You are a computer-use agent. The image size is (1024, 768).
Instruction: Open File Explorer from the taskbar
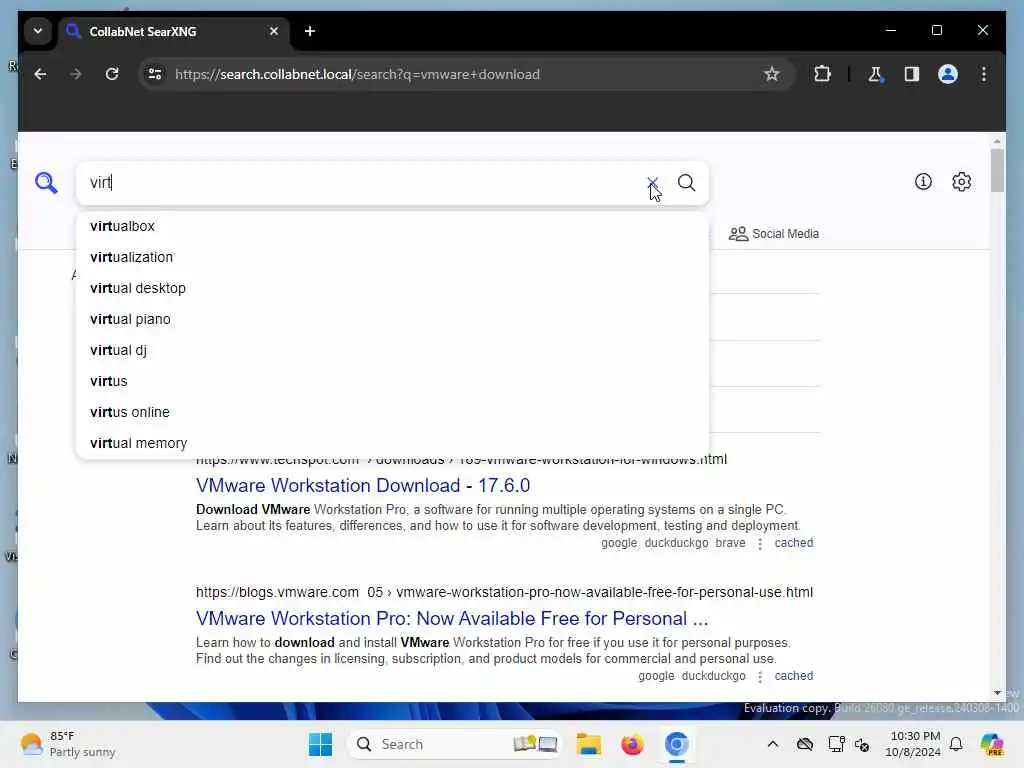(x=588, y=744)
